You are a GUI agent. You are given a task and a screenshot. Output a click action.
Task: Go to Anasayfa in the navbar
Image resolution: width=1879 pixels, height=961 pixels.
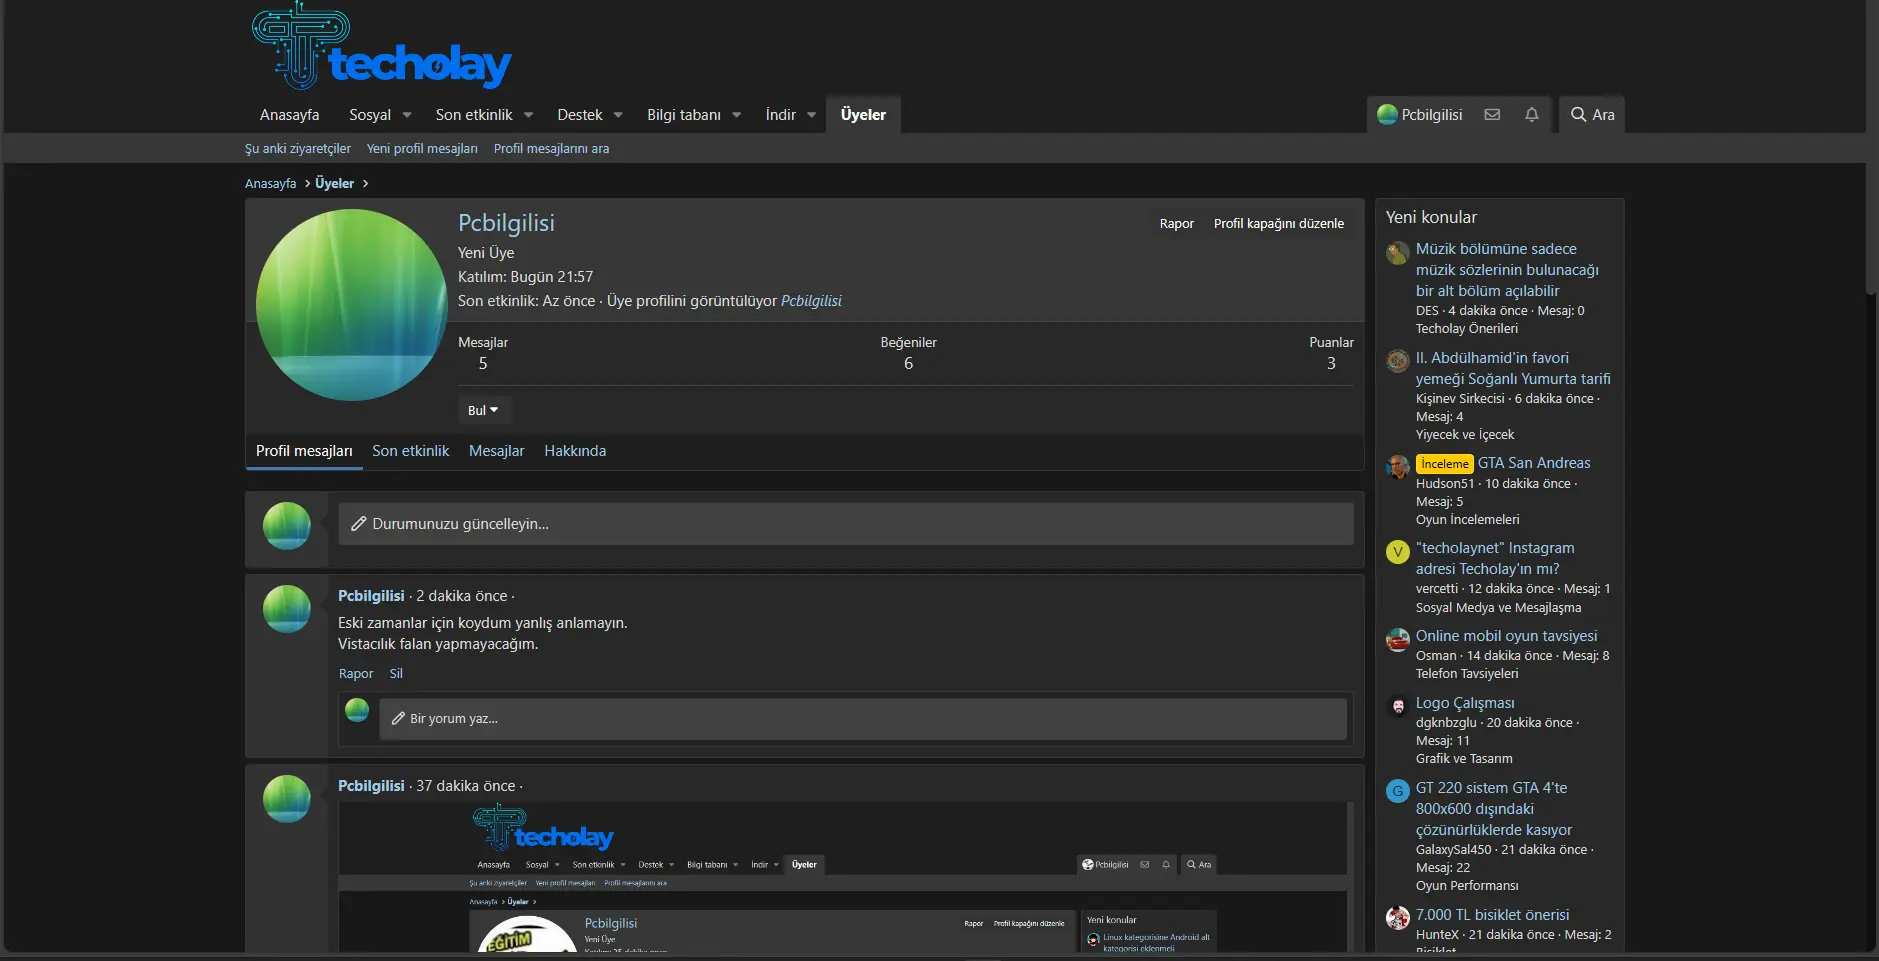point(290,115)
